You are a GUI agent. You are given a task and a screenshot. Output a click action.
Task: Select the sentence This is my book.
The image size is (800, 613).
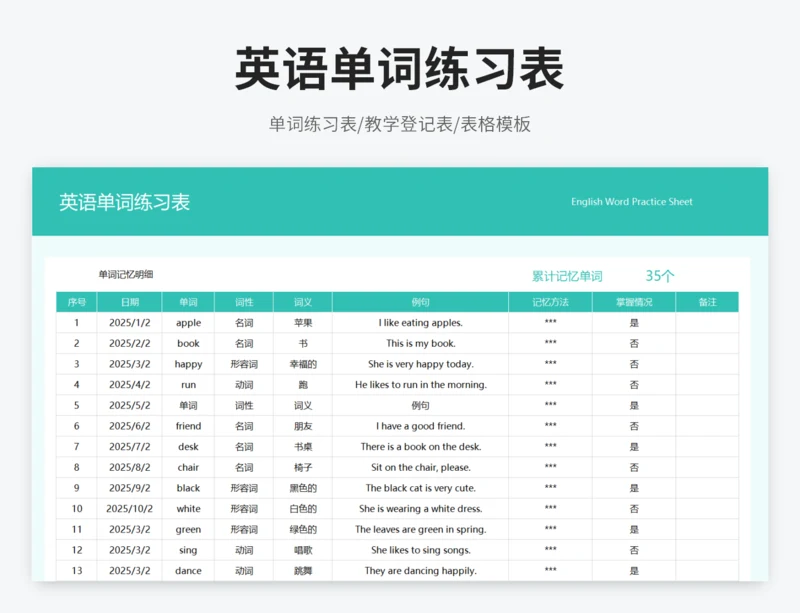coord(420,344)
